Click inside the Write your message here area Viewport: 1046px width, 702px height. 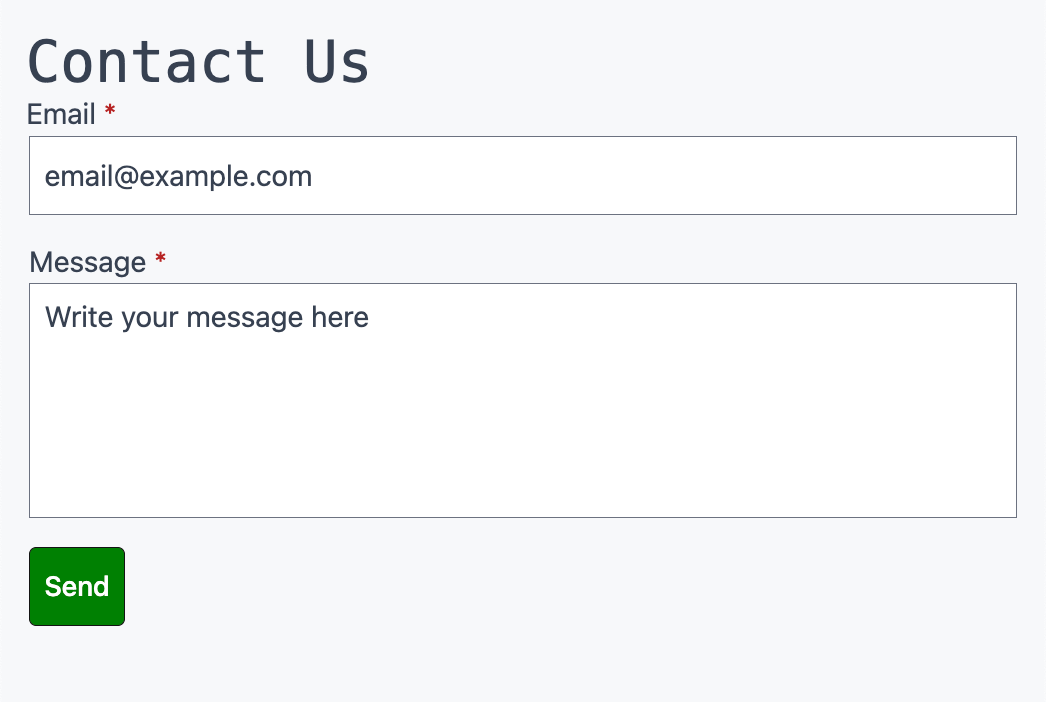click(x=206, y=317)
